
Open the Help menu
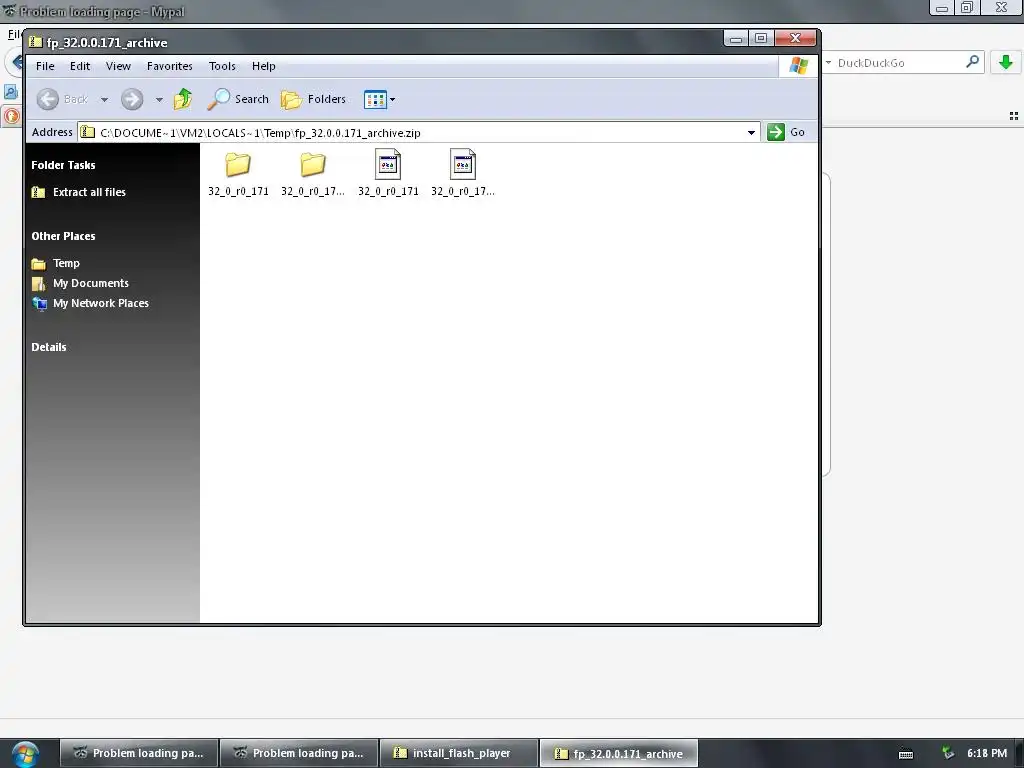264,66
